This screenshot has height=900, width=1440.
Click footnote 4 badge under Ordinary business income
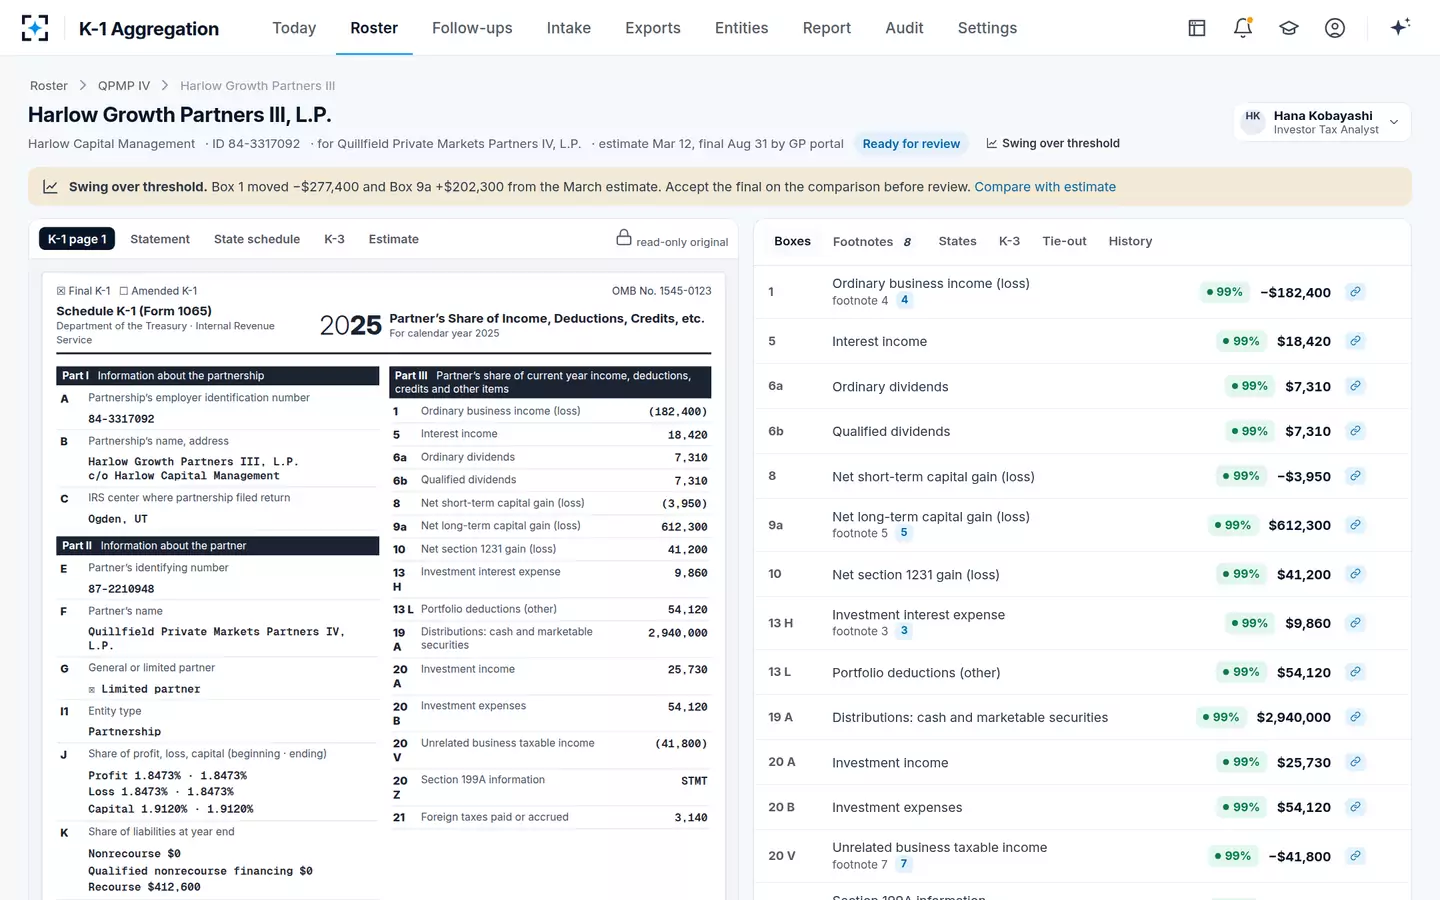click(904, 300)
